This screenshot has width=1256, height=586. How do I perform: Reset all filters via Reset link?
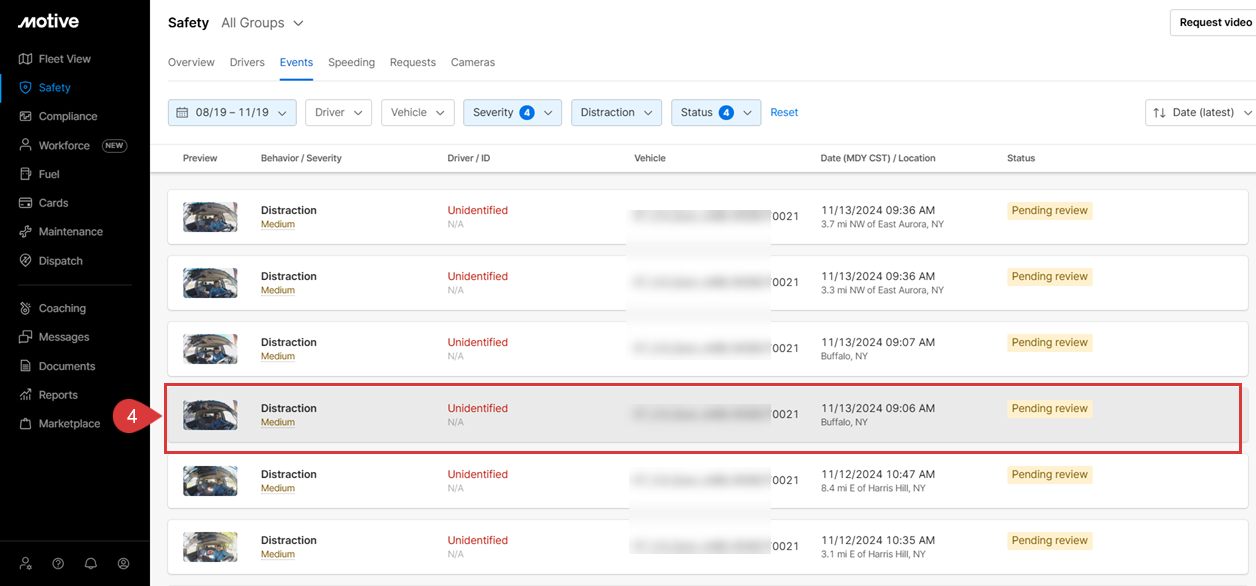pyautogui.click(x=784, y=113)
